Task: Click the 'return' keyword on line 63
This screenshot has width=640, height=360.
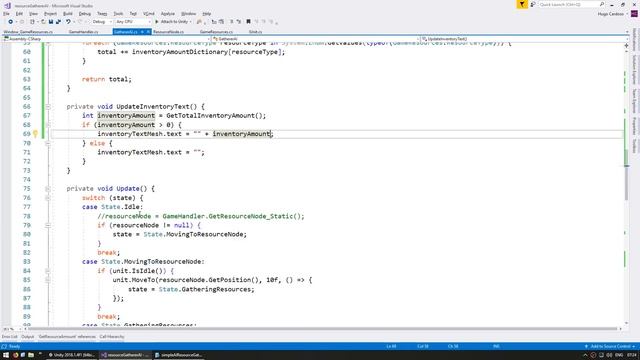Action: point(93,79)
